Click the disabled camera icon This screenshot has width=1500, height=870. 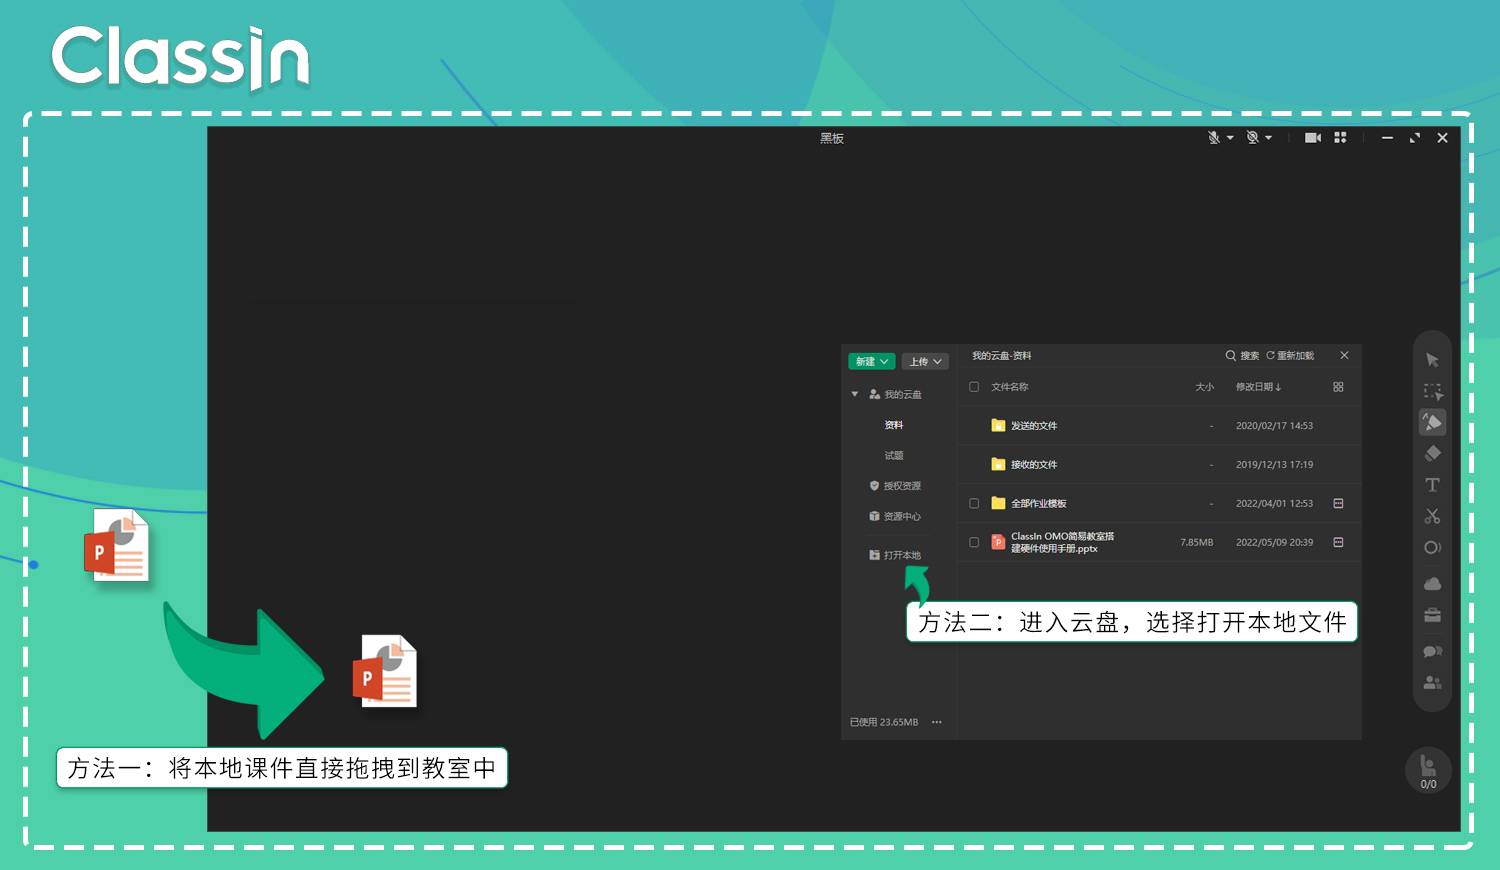click(x=1252, y=138)
